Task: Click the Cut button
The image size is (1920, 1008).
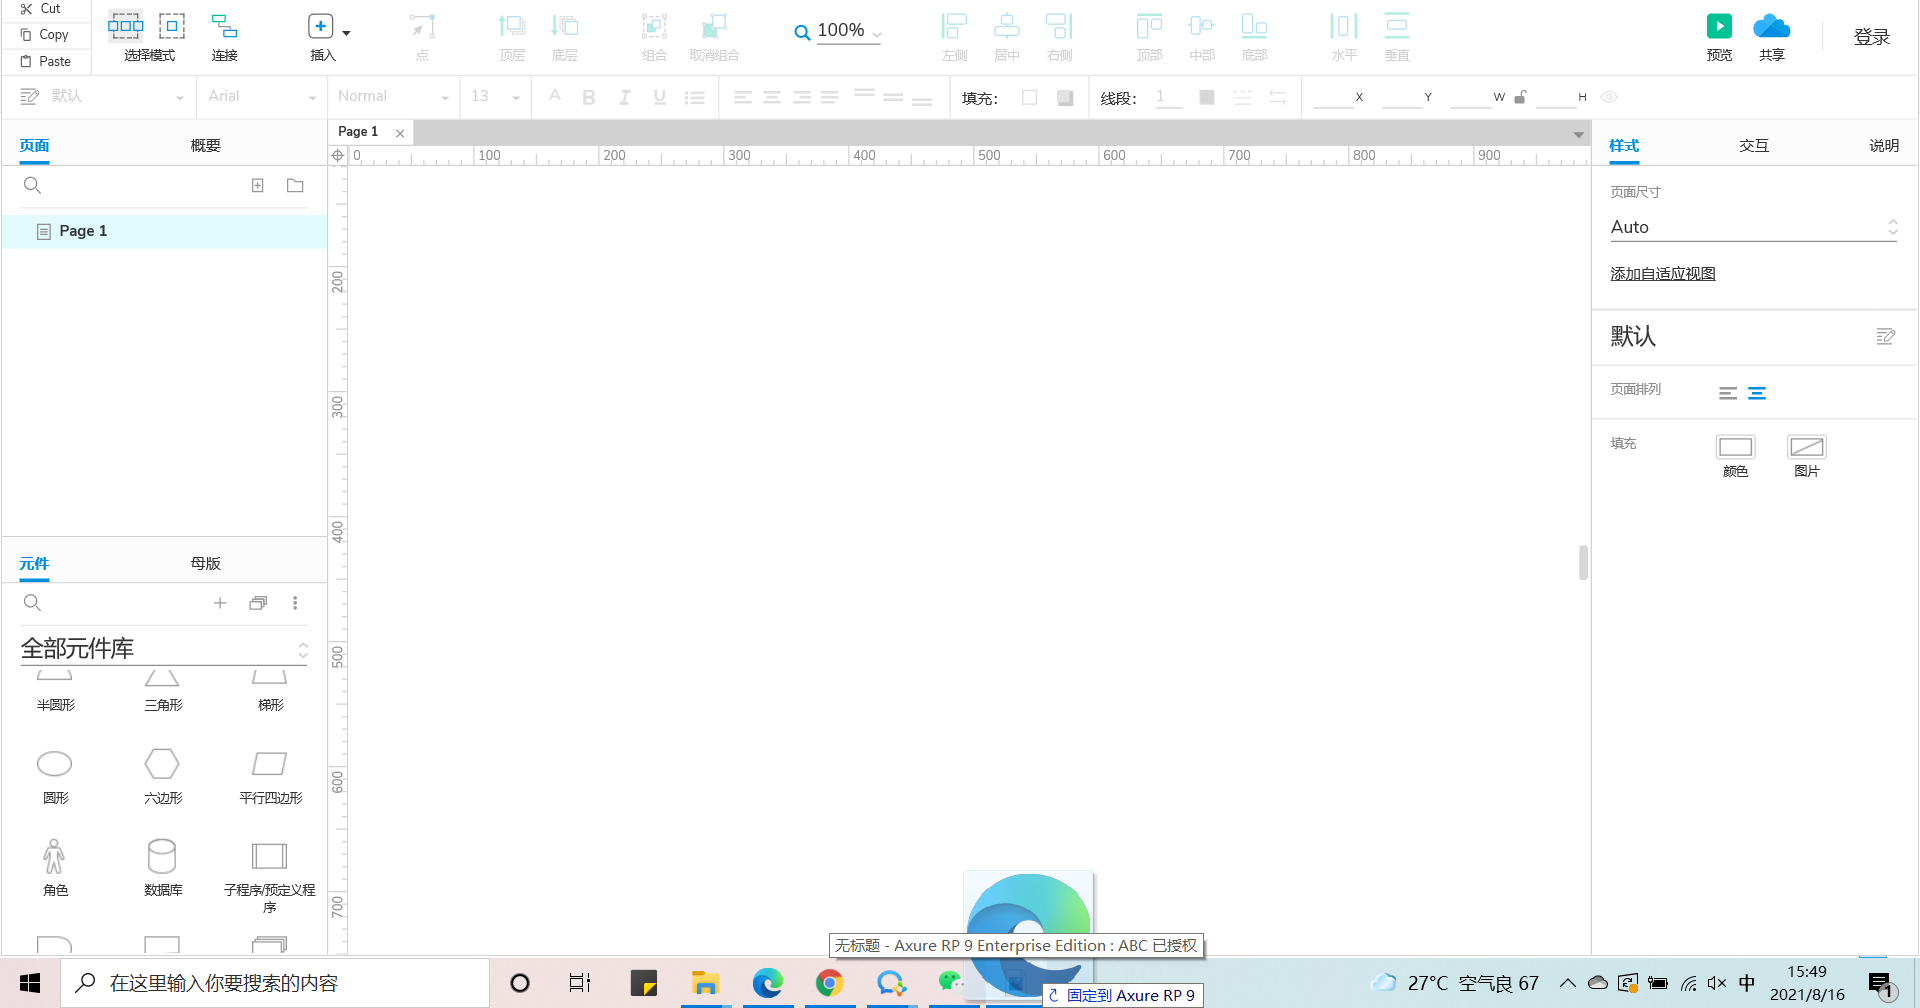Action: click(41, 9)
